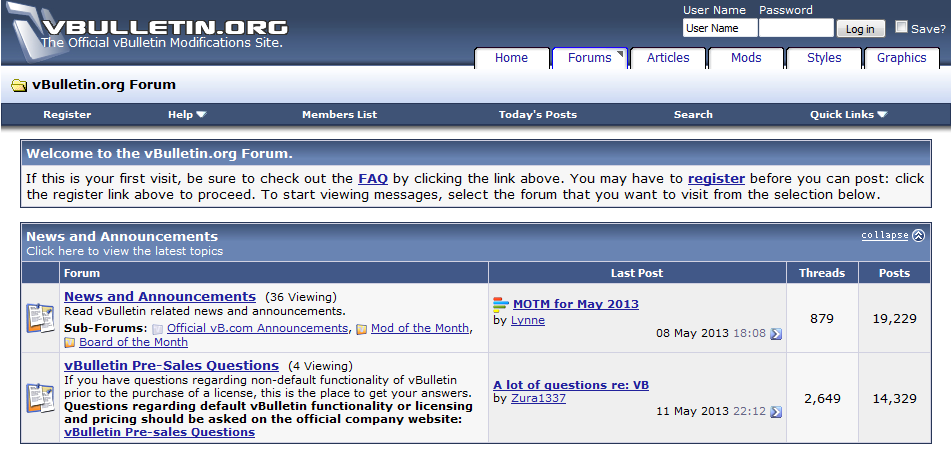Viewport: 952px width, 451px height.
Task: Click the vBulletin.org logo
Action: [x=149, y=32]
